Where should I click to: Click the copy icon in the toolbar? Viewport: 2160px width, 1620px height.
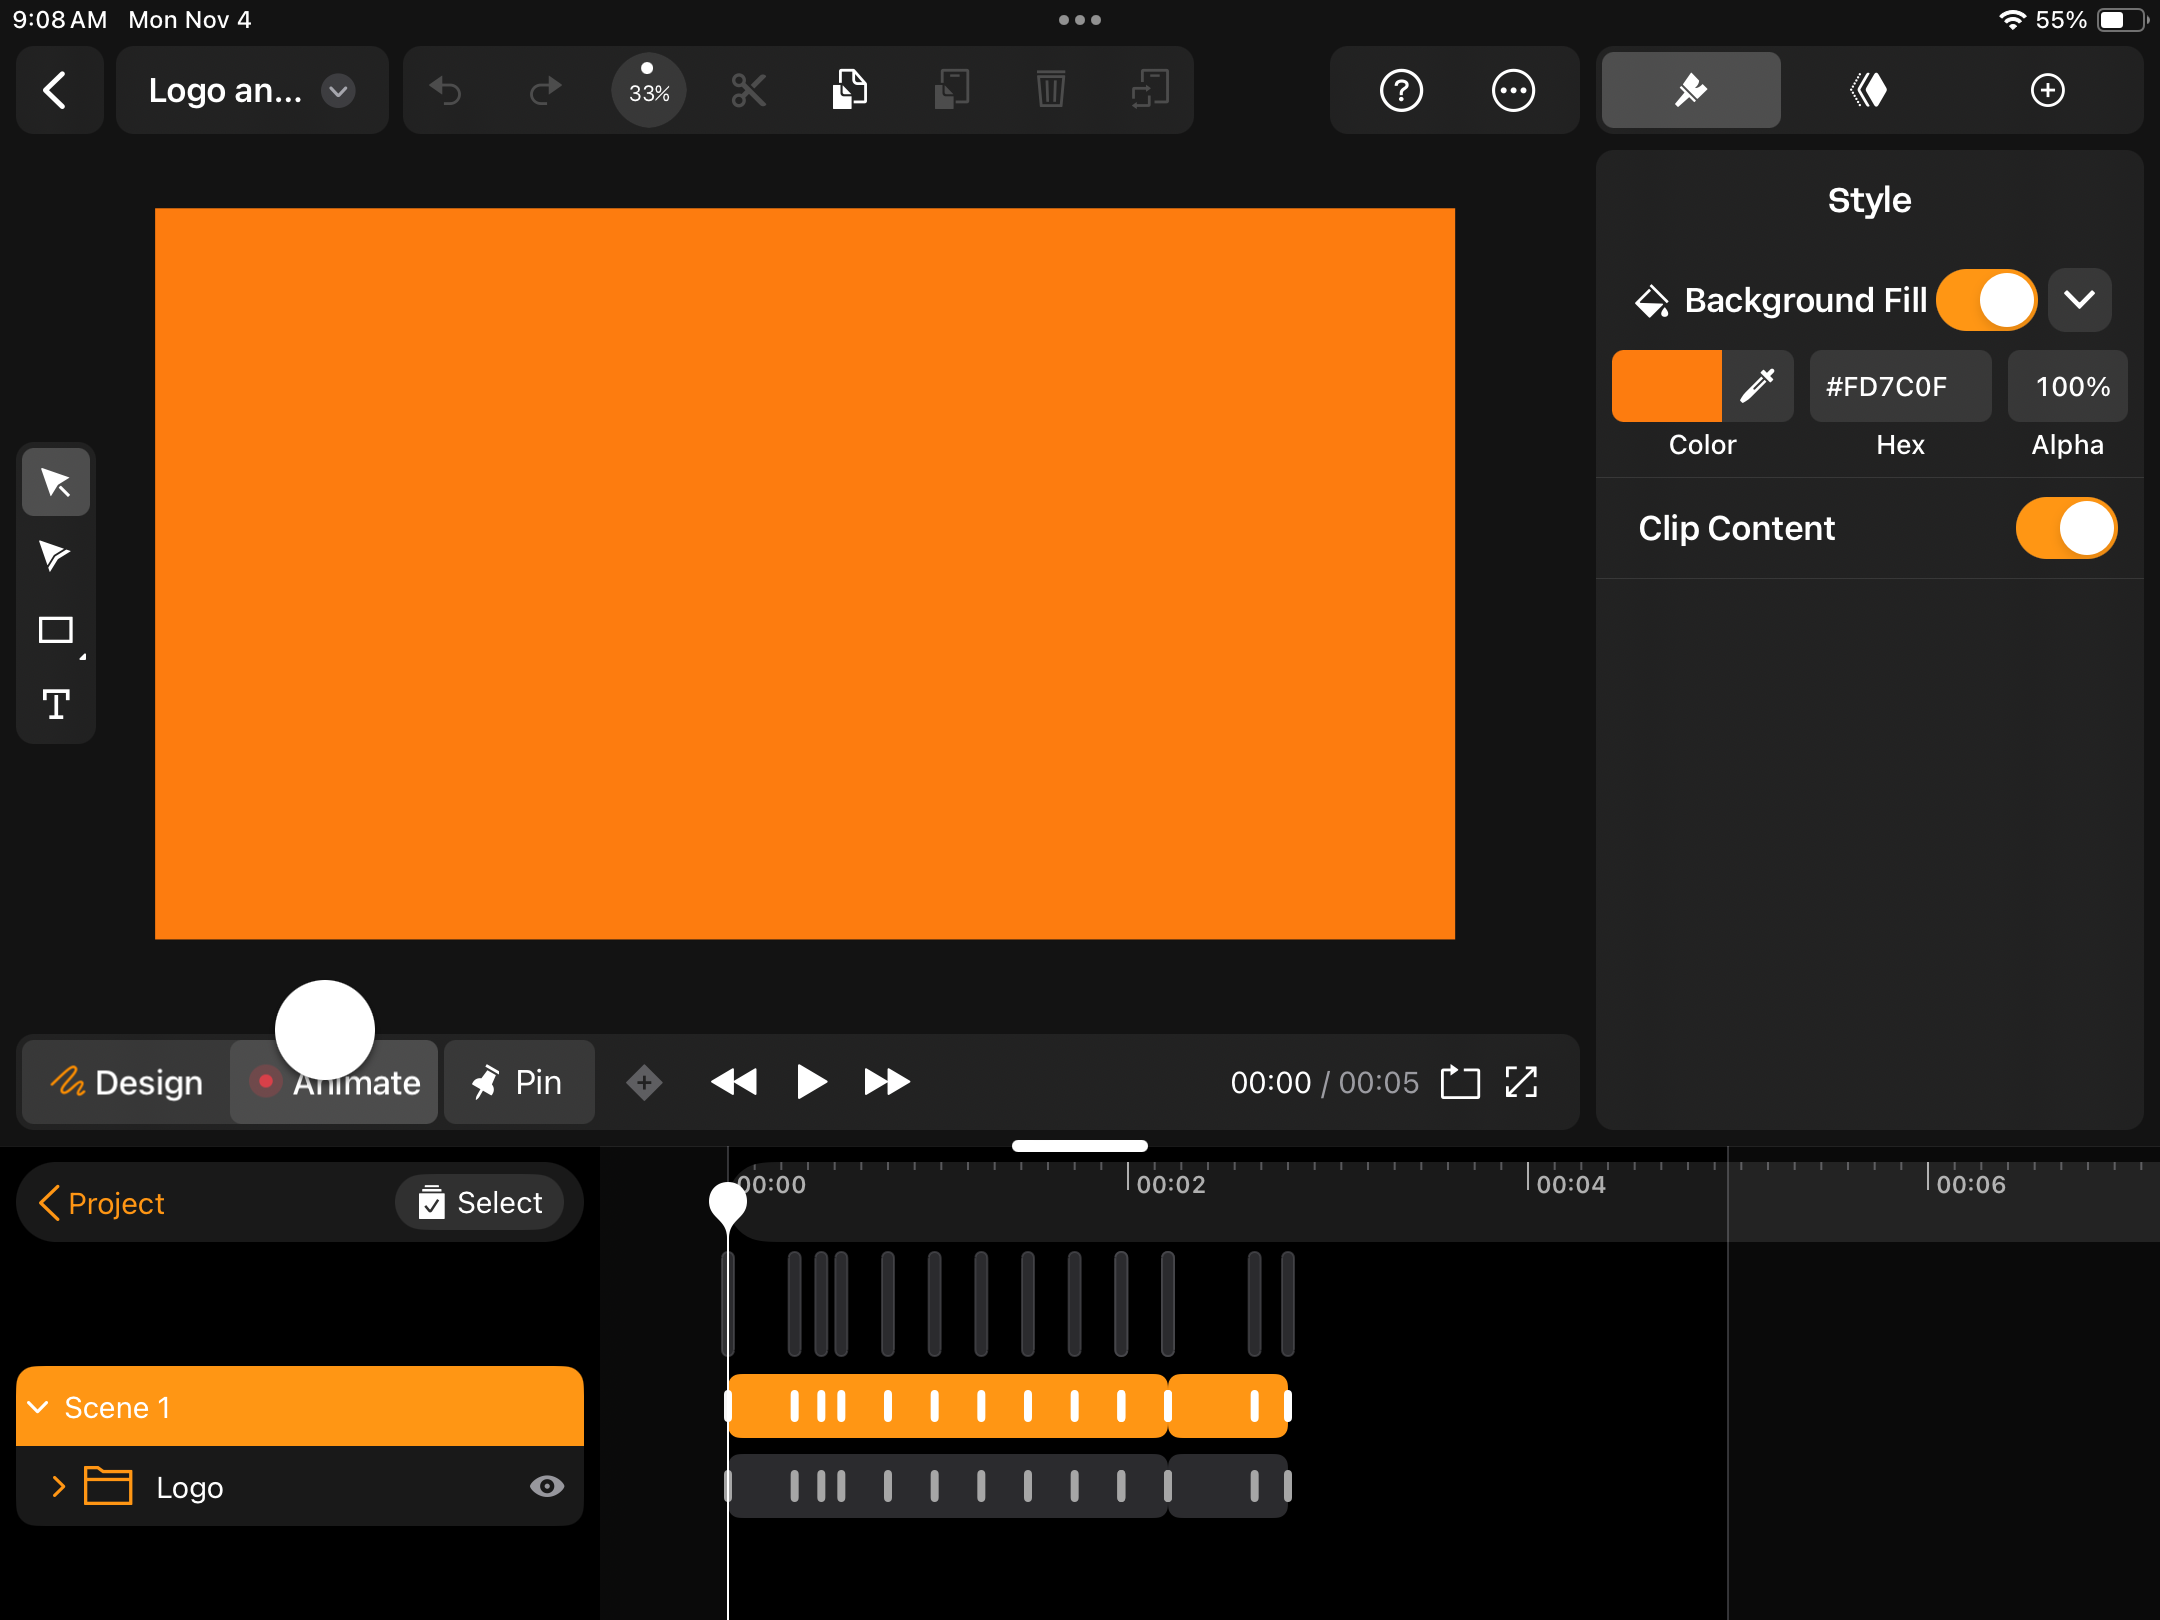click(849, 90)
